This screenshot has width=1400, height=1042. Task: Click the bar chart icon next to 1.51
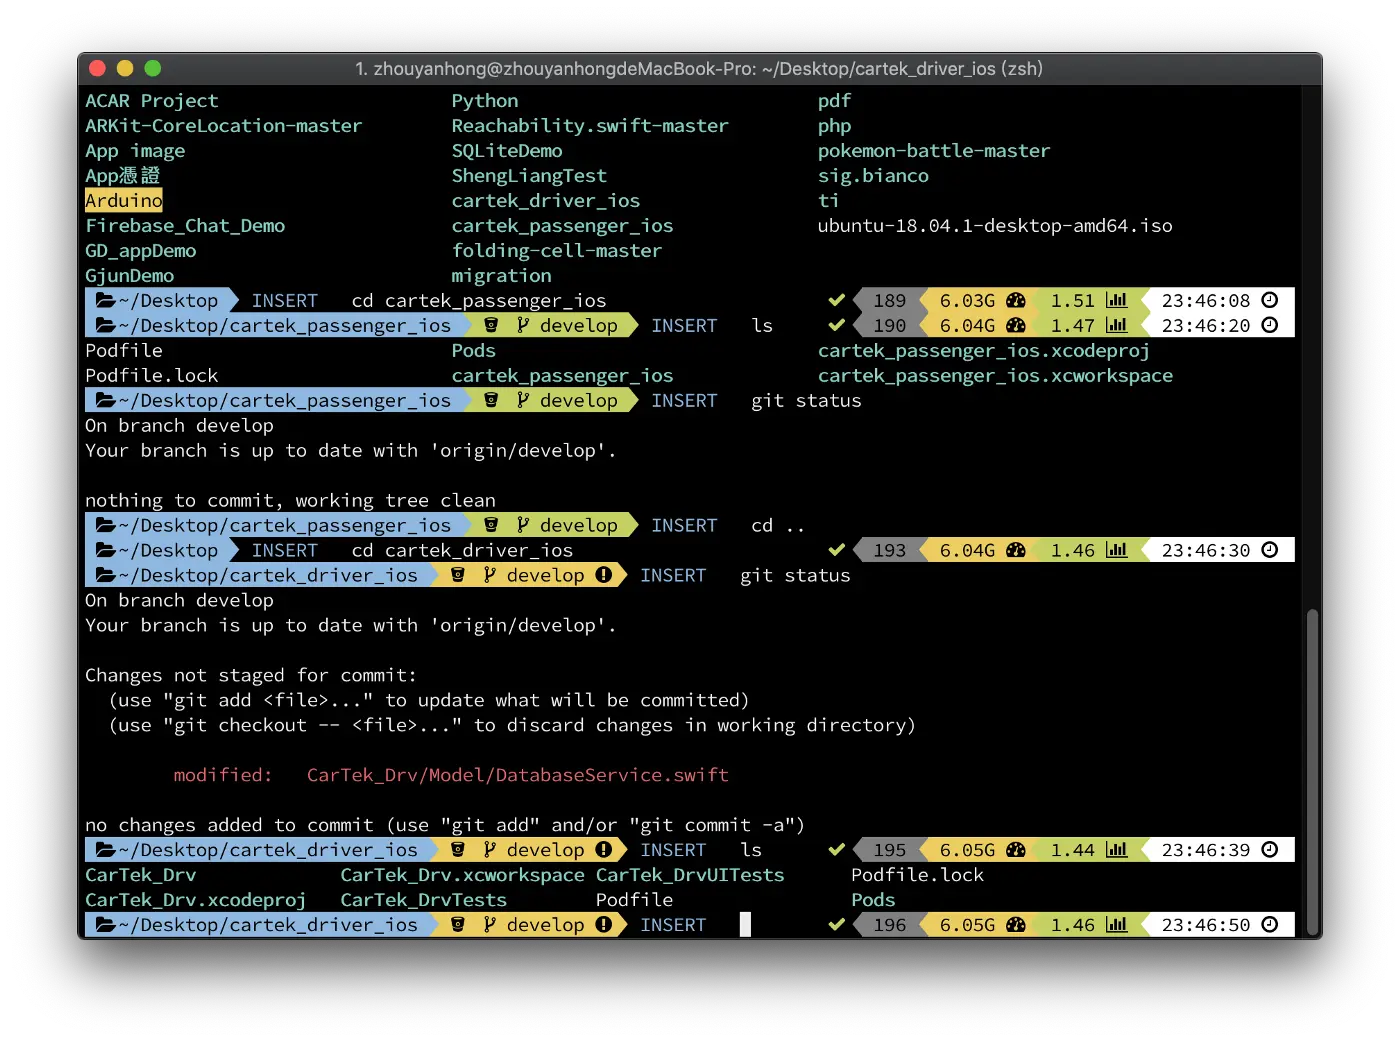tap(1117, 300)
